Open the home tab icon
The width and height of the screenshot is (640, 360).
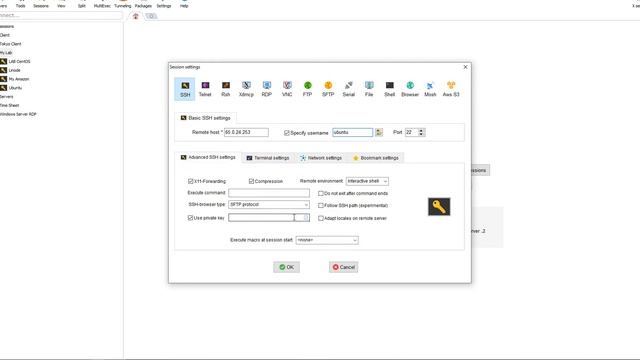coord(136,16)
